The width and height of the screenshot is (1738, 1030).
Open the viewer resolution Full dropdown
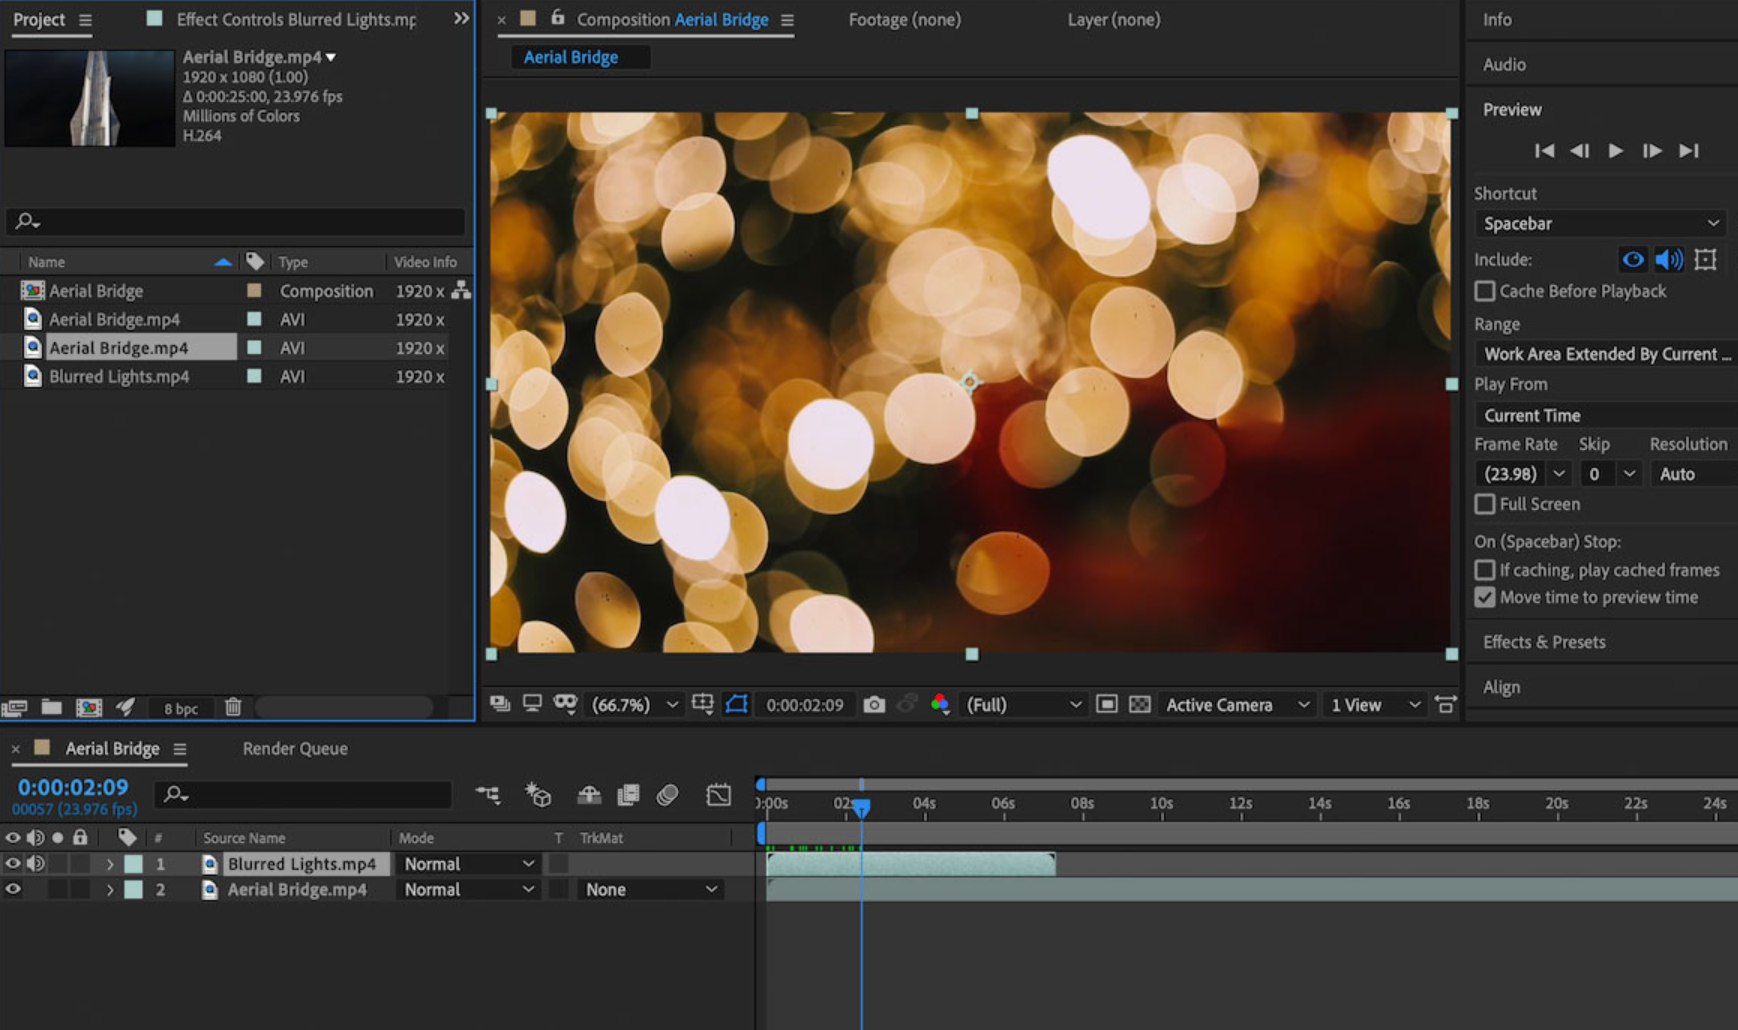click(x=1023, y=705)
